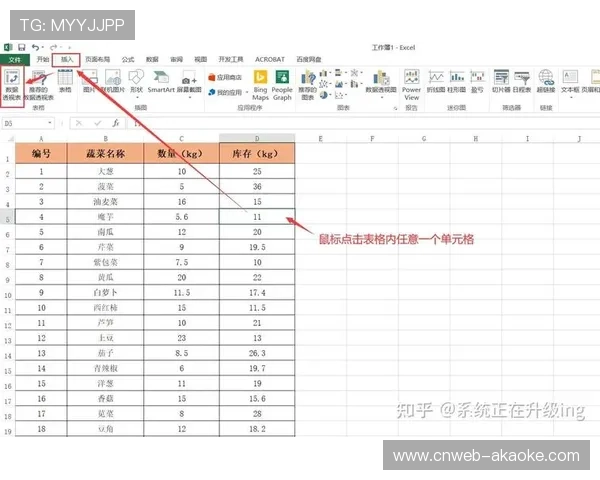600x480 pixels.
Task: Open the Data (数据) tab
Action: click(152, 59)
